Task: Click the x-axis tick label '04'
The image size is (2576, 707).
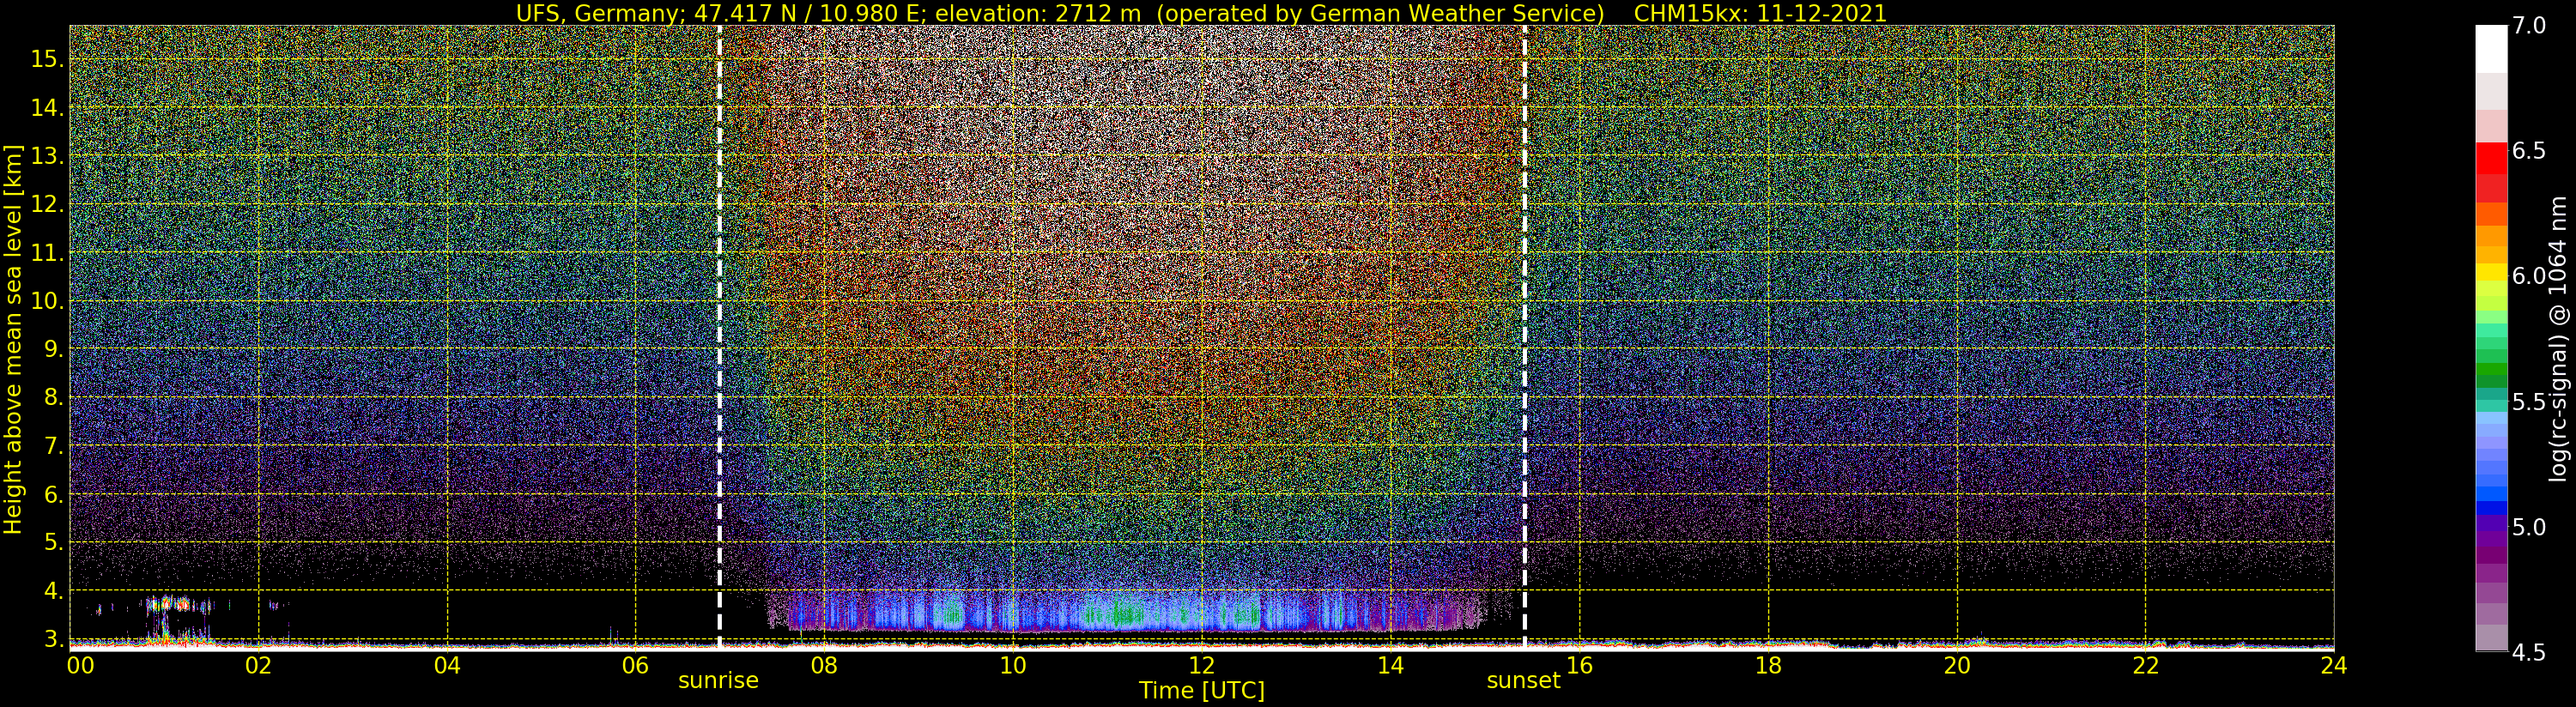Action: [447, 665]
